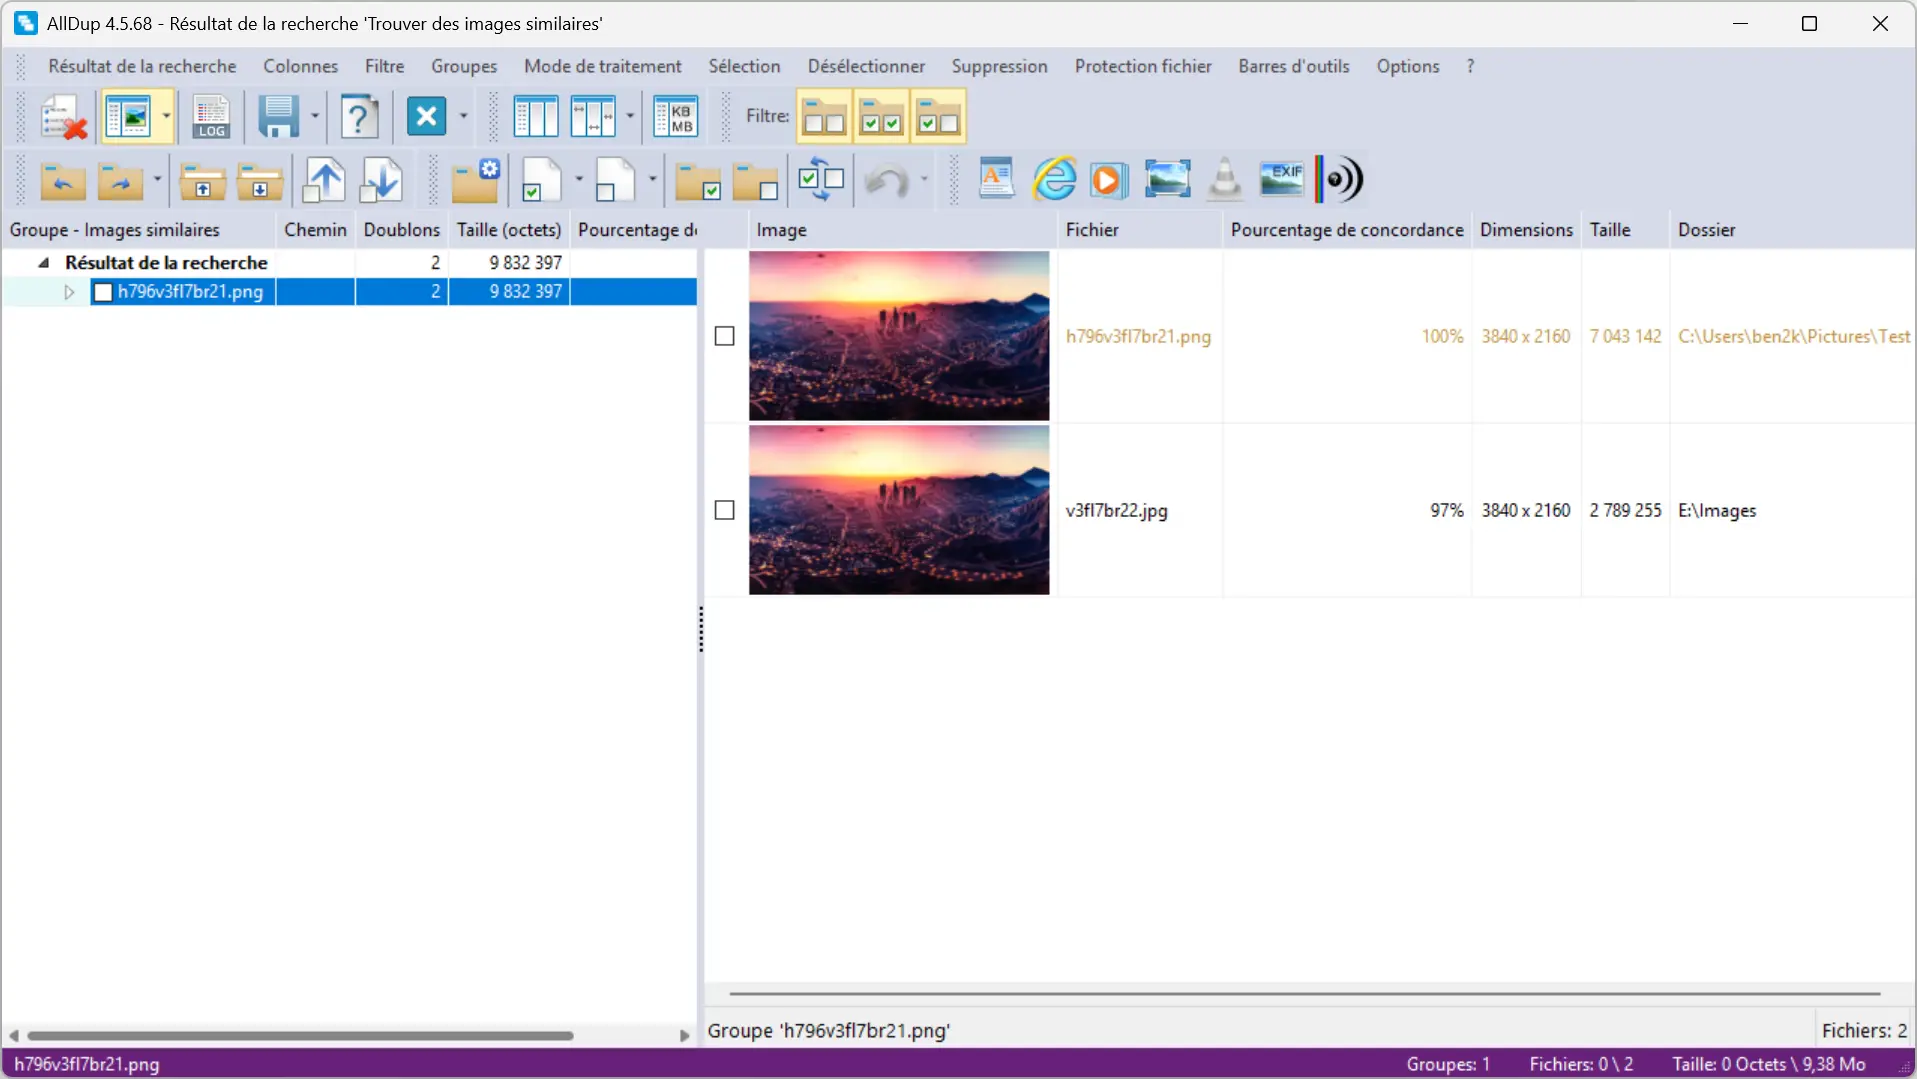Open the image viewer photo icon

[1167, 180]
